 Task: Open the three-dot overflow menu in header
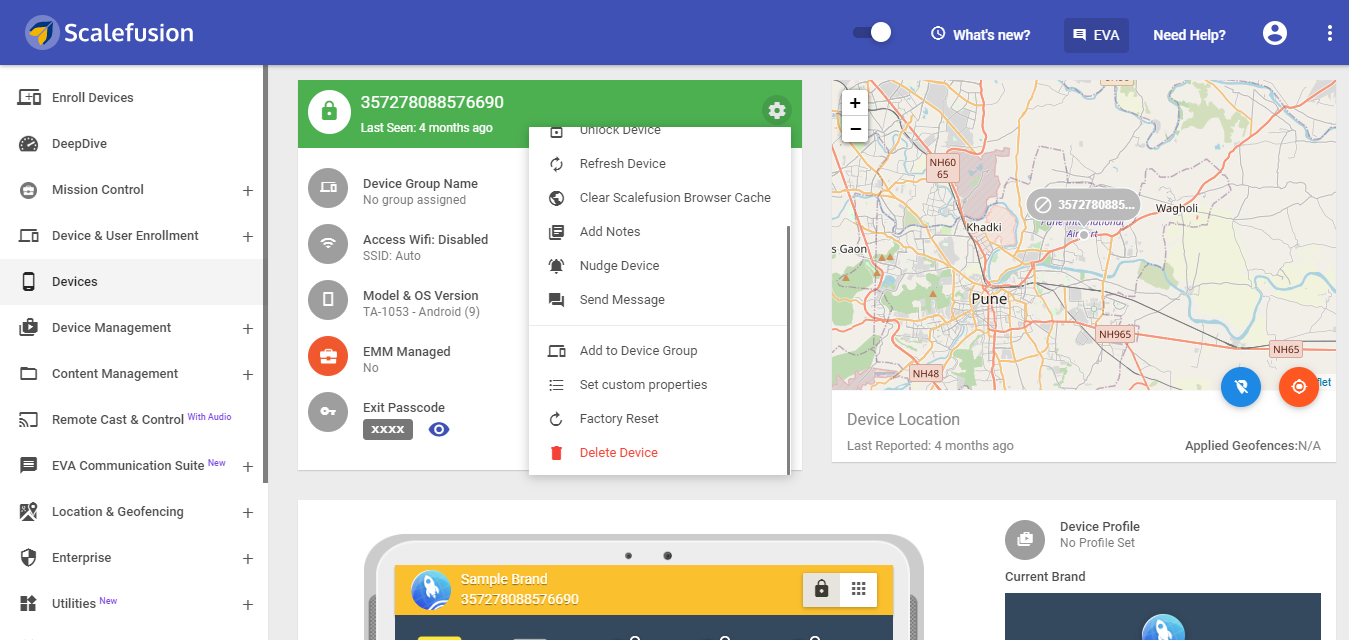click(1329, 33)
